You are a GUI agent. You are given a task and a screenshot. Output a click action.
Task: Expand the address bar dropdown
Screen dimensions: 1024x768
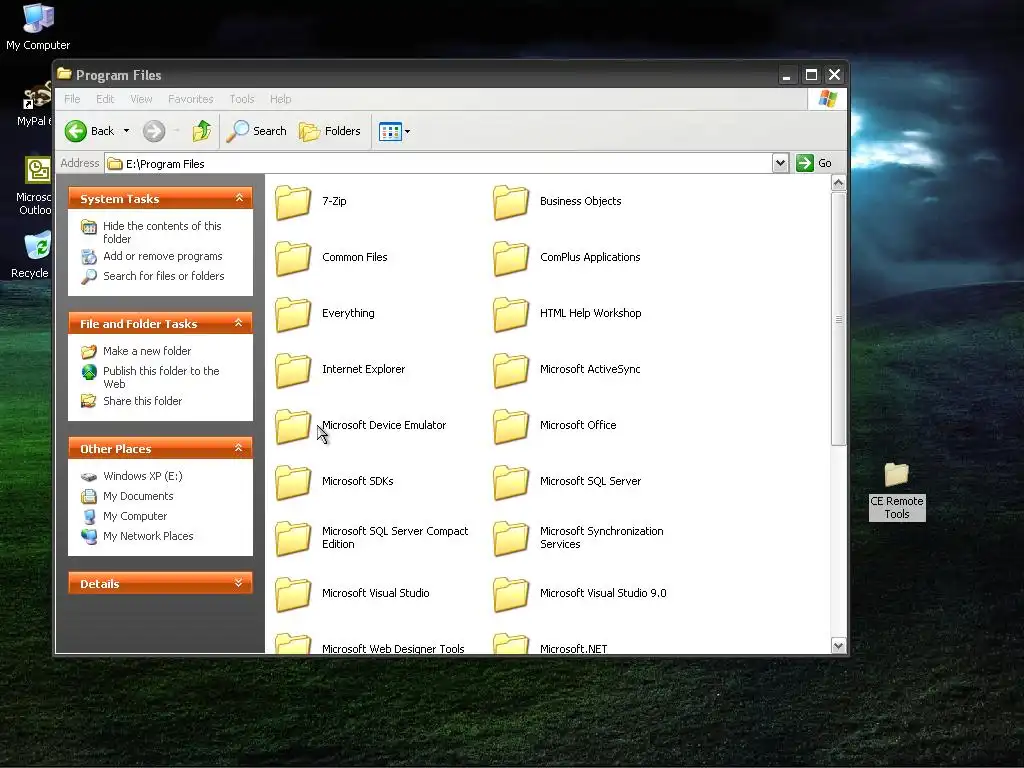780,163
